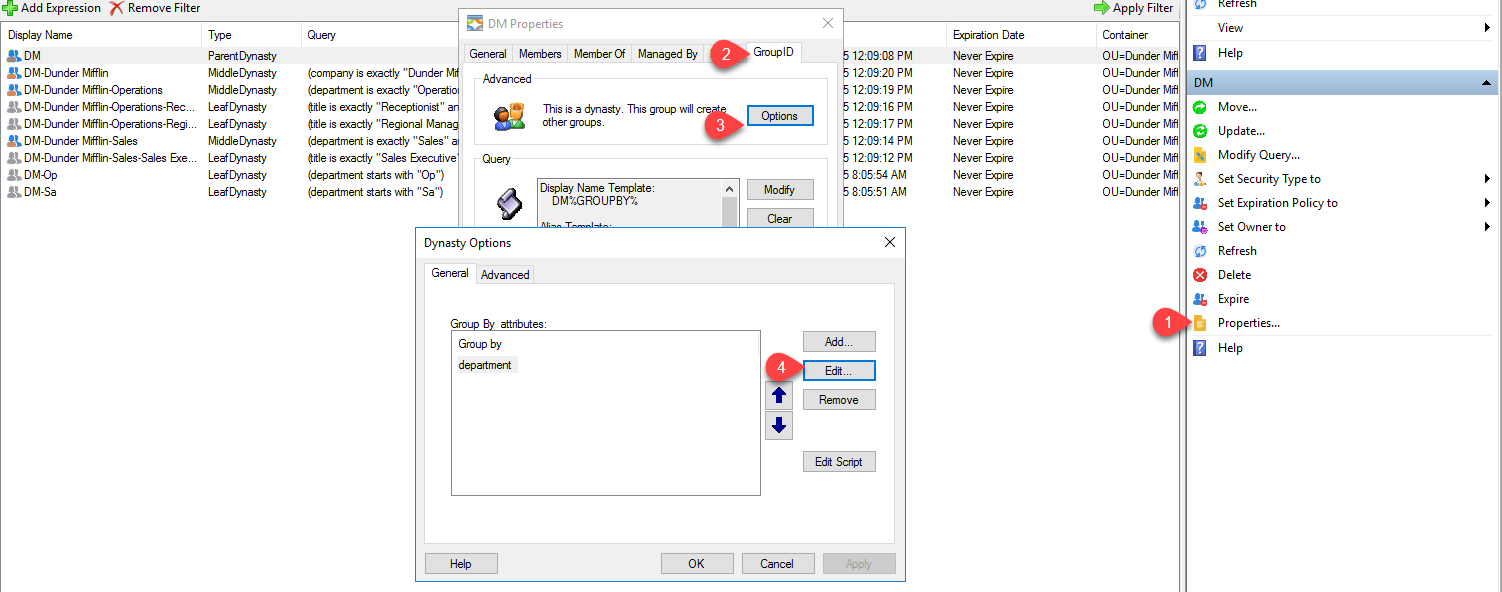Image resolution: width=1502 pixels, height=592 pixels.
Task: Click the Remove Filter icon
Action: click(118, 8)
